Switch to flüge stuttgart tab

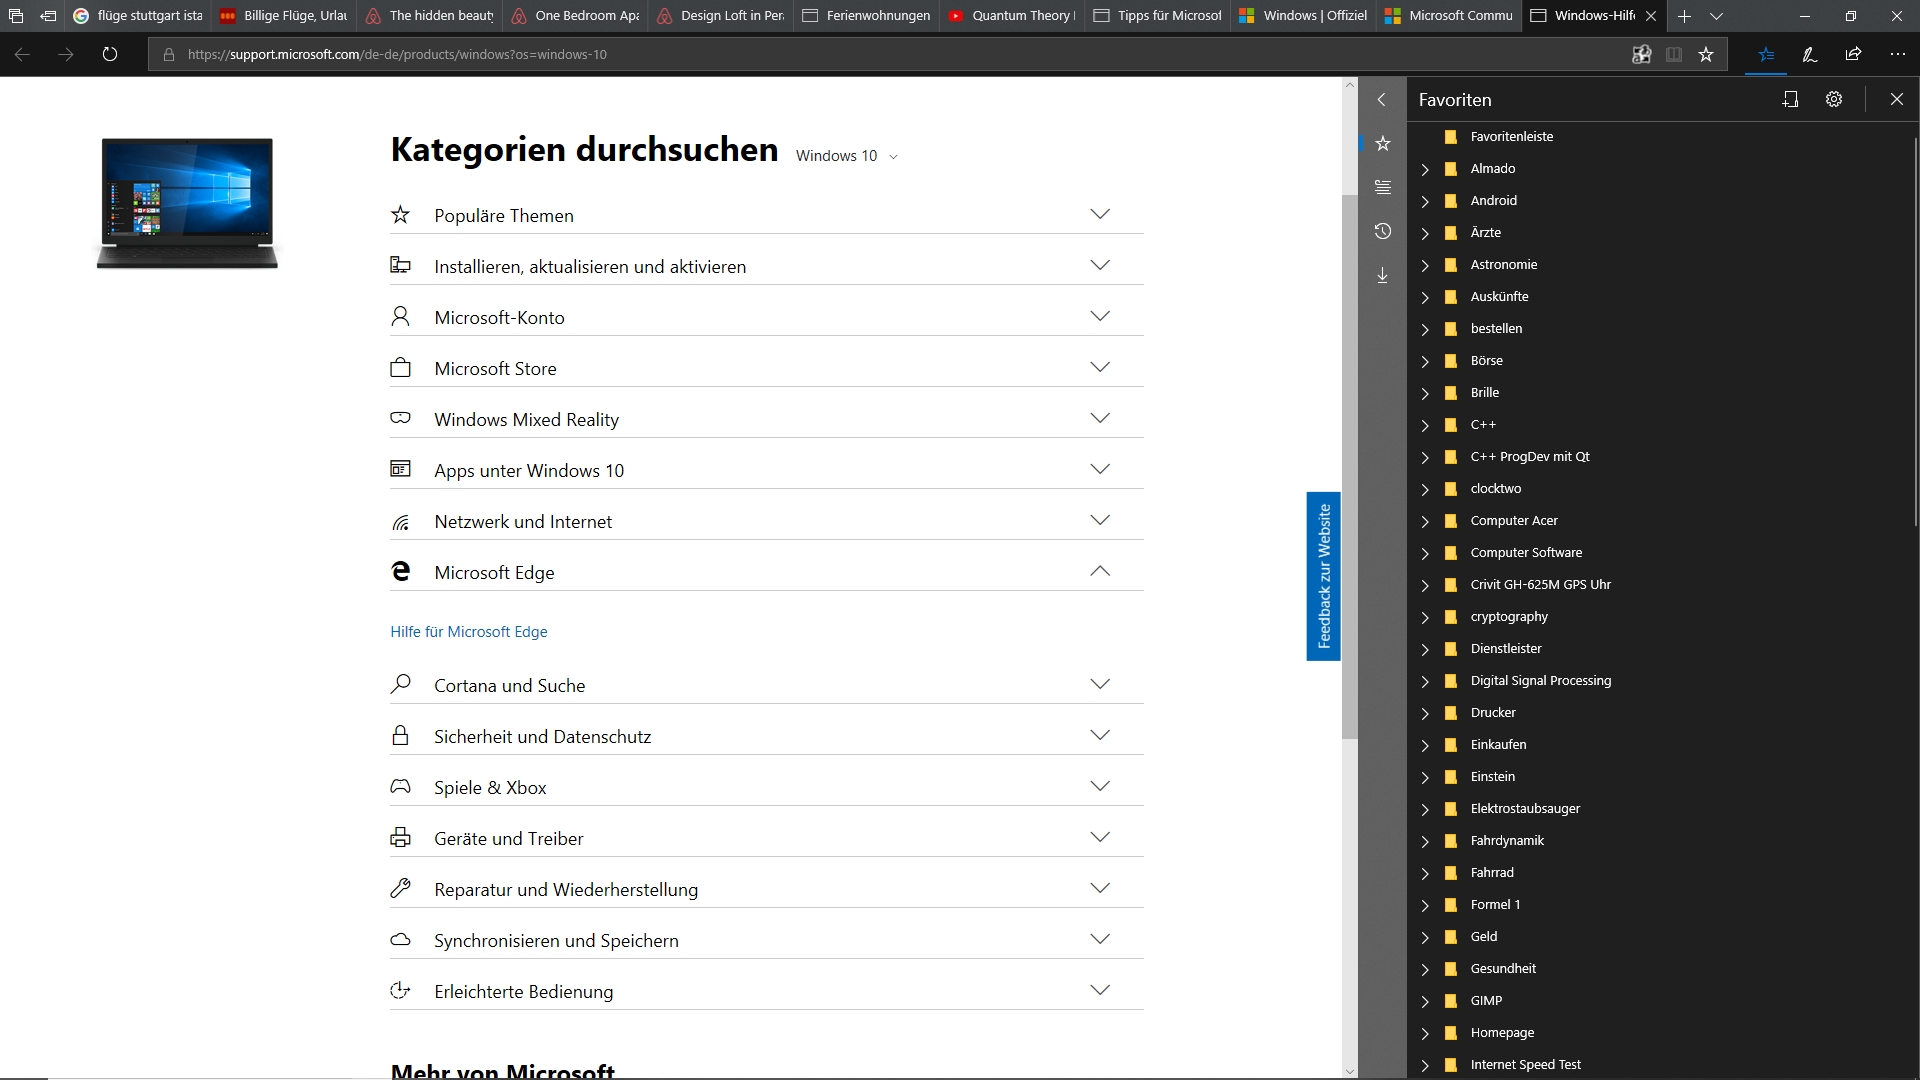tap(138, 16)
